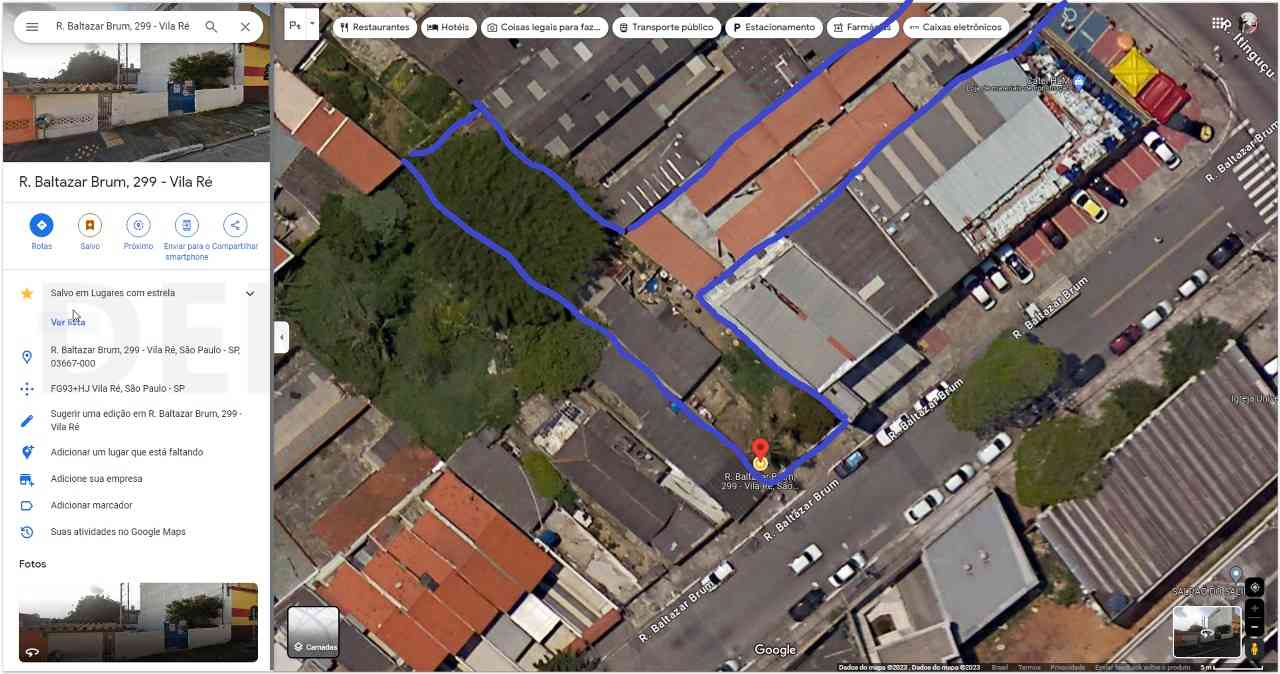Image resolution: width=1280 pixels, height=674 pixels.
Task: Open the Google apps grid icon
Action: tap(1219, 22)
